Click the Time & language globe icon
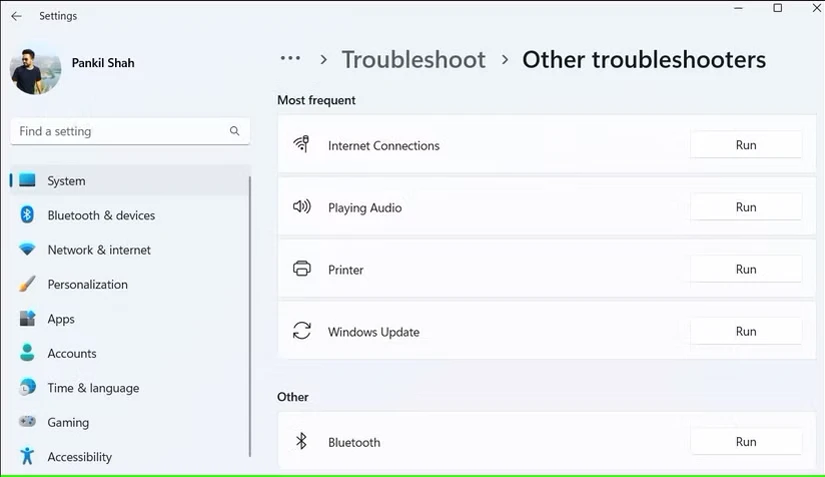825x477 pixels. 27,387
